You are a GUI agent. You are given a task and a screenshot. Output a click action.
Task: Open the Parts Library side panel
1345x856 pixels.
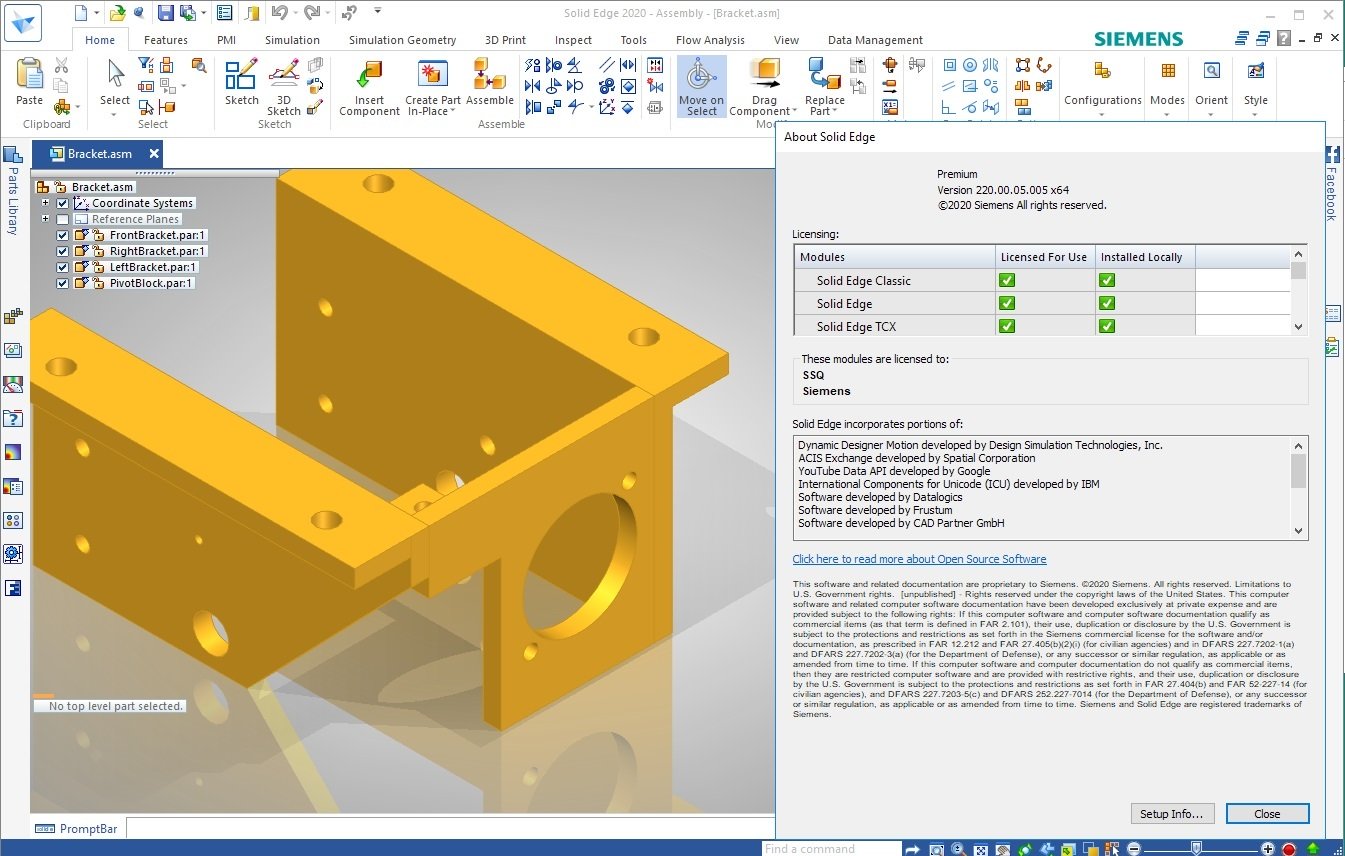click(x=12, y=190)
